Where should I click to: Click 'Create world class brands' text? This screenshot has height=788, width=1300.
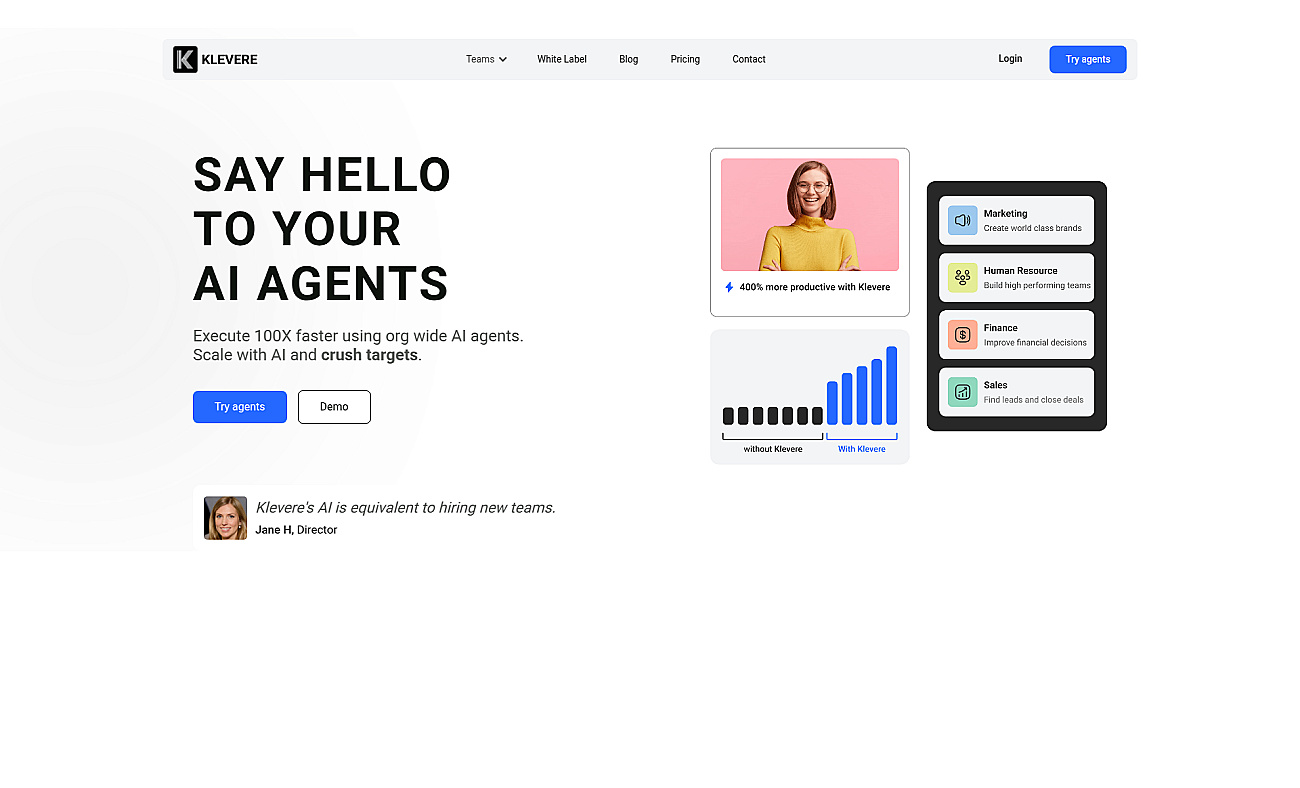(1033, 228)
